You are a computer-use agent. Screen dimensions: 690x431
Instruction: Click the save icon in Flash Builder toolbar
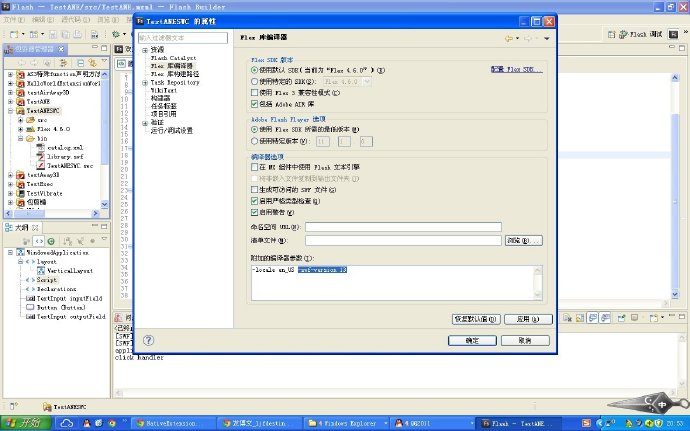[x=53, y=34]
